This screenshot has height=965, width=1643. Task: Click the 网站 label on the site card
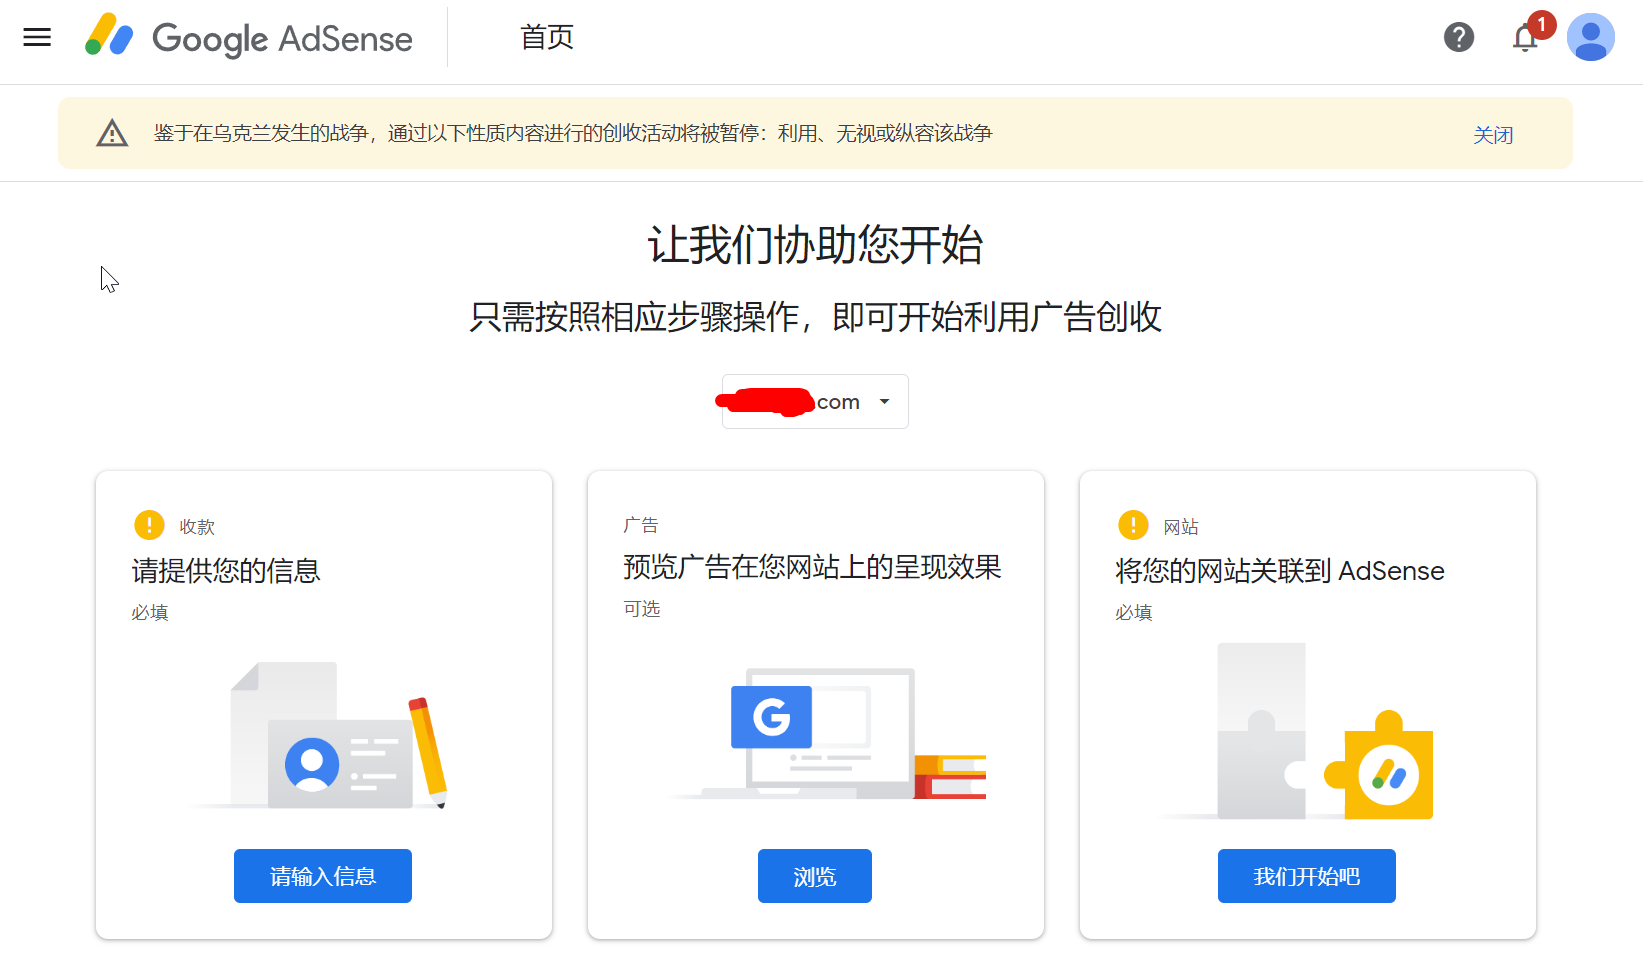tap(1181, 527)
